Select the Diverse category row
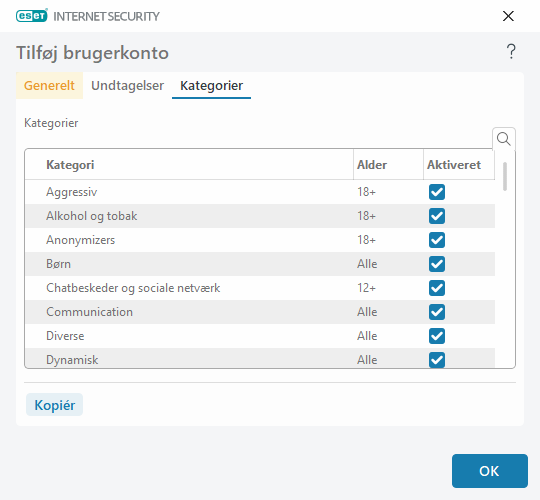Image resolution: width=540 pixels, height=500 pixels. pos(260,336)
